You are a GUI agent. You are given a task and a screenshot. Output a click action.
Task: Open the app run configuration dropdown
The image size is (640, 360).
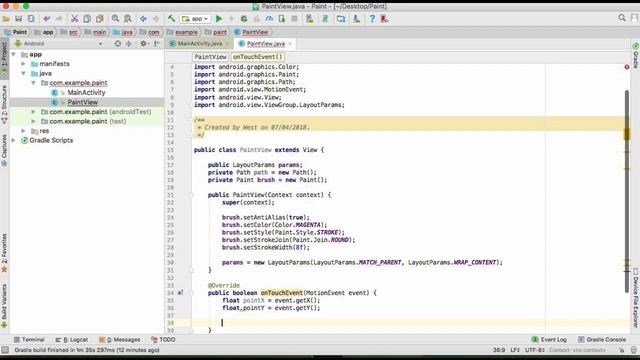pyautogui.click(x=196, y=19)
